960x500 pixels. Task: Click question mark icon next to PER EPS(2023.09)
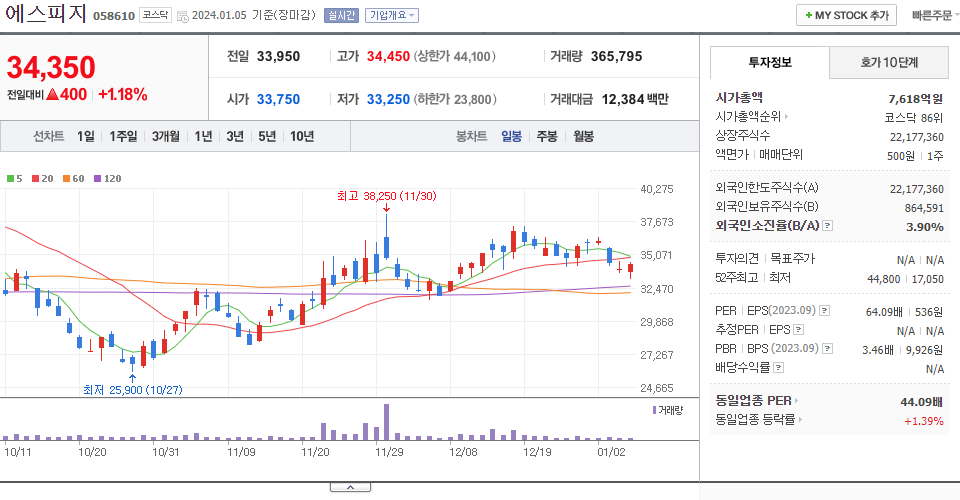825,311
